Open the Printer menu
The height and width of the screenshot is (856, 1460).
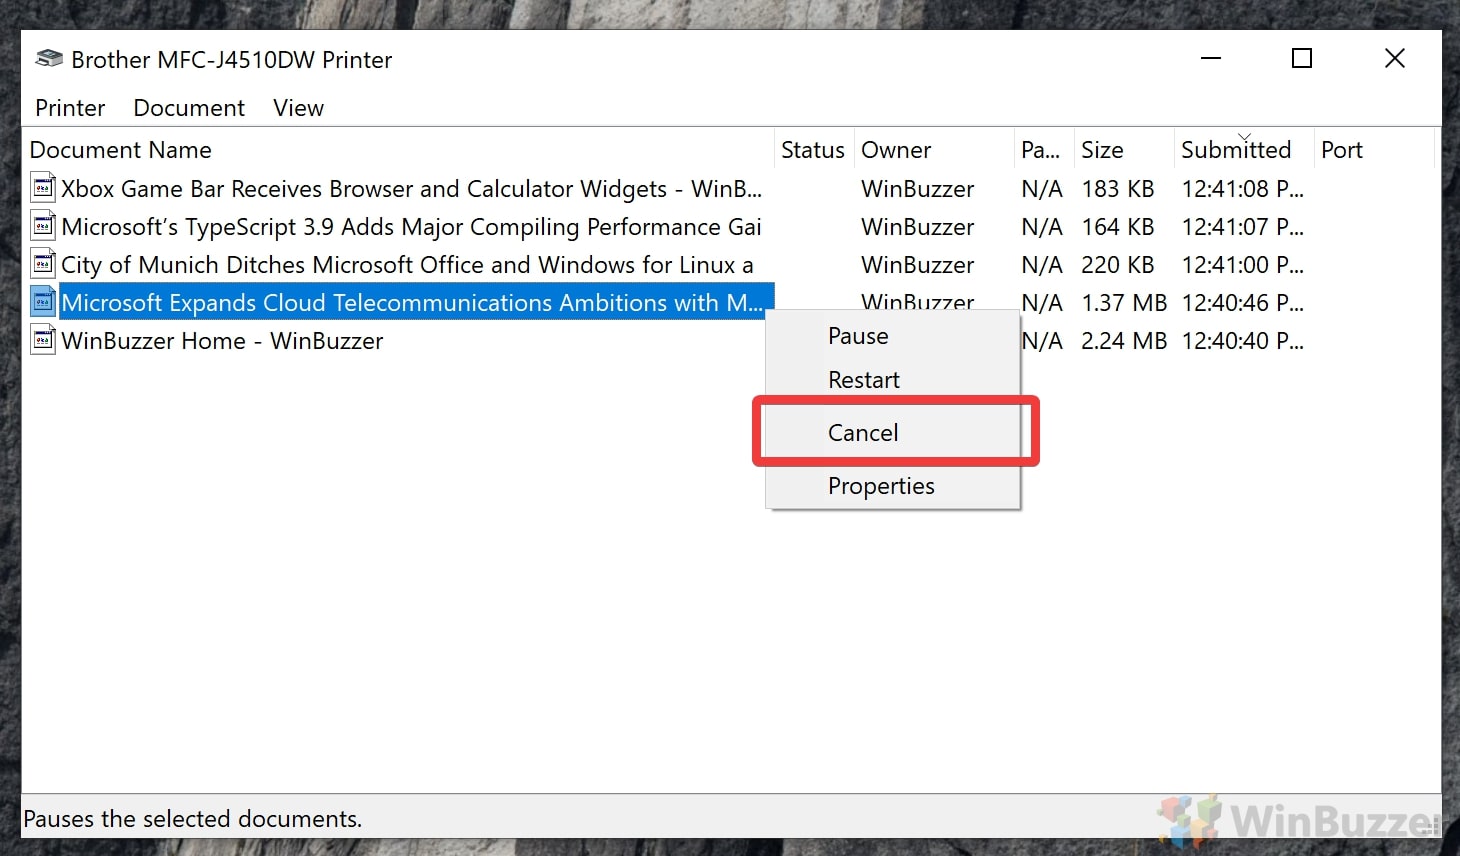[x=70, y=108]
